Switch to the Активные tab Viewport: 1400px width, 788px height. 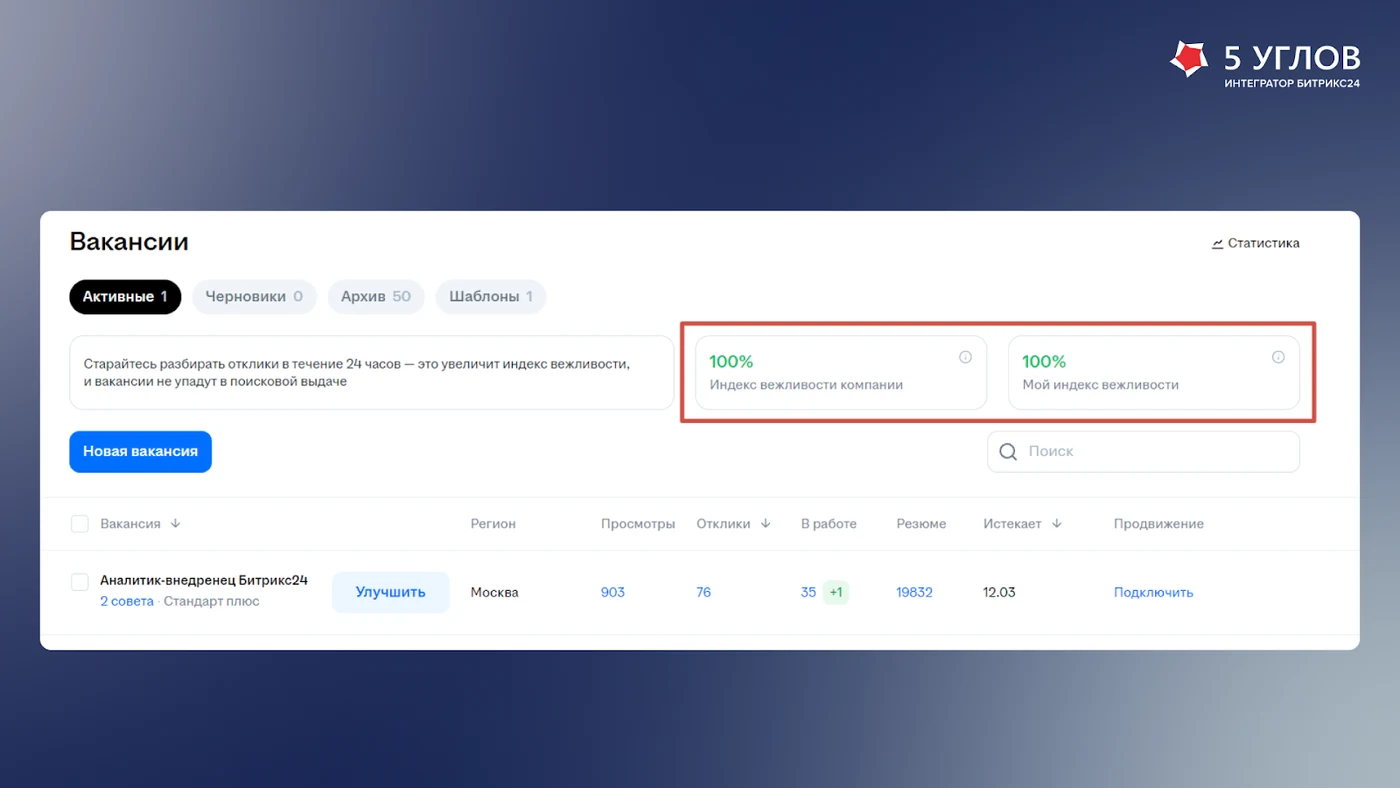pos(125,297)
